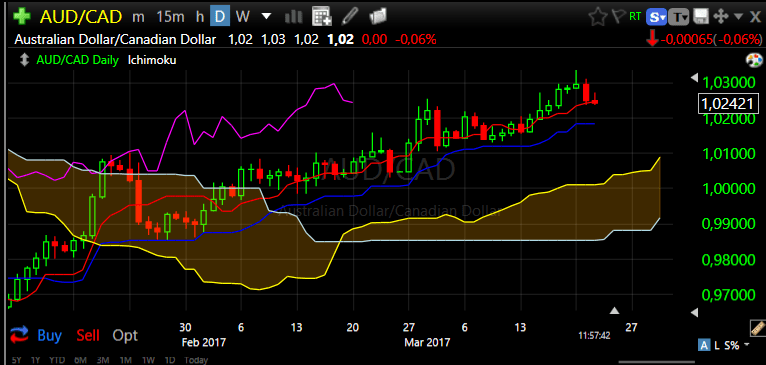Viewport: 766px width, 365px height.
Task: Click the Mar 2017 date label
Action: click(x=427, y=342)
